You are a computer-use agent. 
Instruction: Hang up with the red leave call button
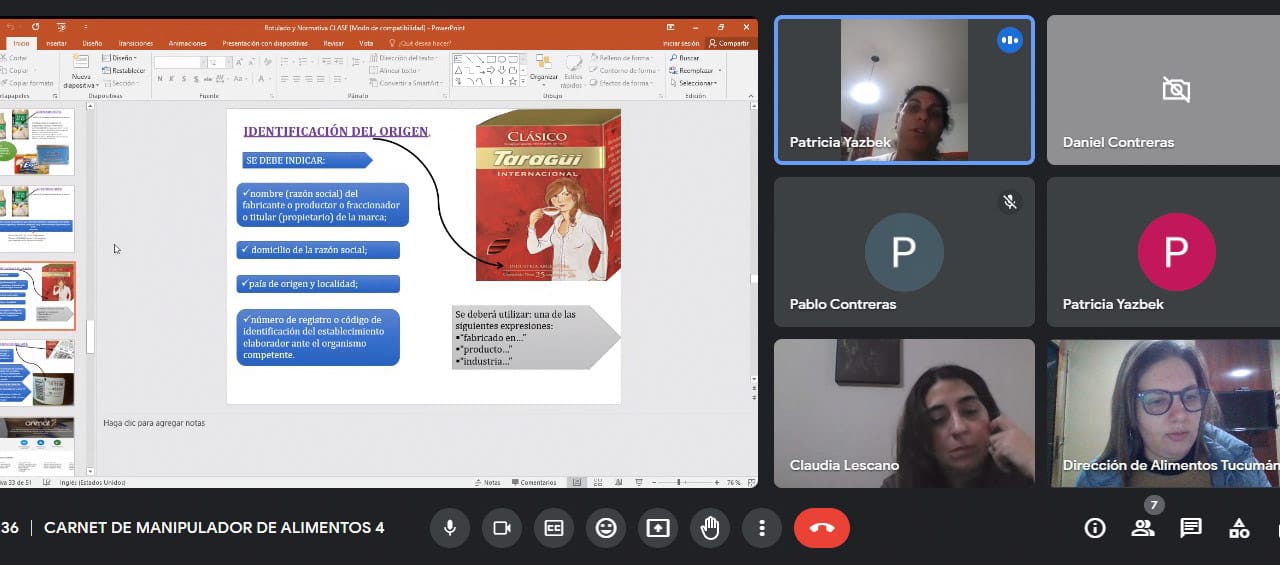click(x=822, y=528)
